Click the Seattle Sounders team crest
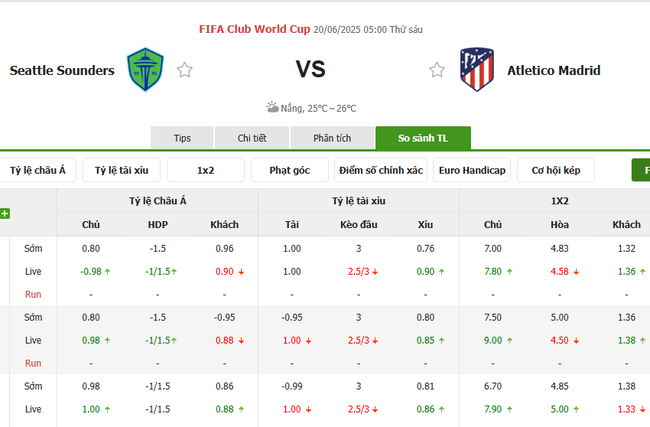Screen dimensions: 650x427 click(147, 70)
